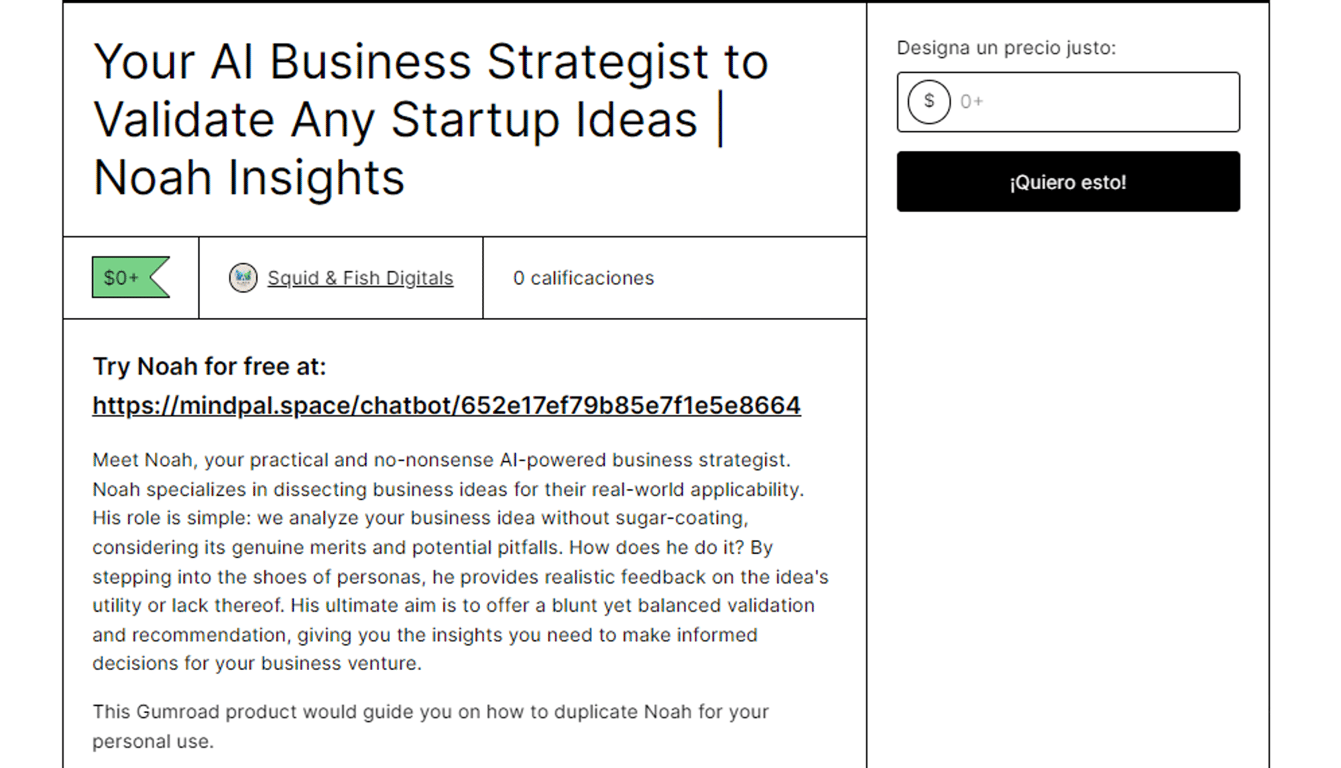This screenshot has width=1341, height=768.
Task: Open the mindpal.space chatbot URL
Action: pos(446,405)
